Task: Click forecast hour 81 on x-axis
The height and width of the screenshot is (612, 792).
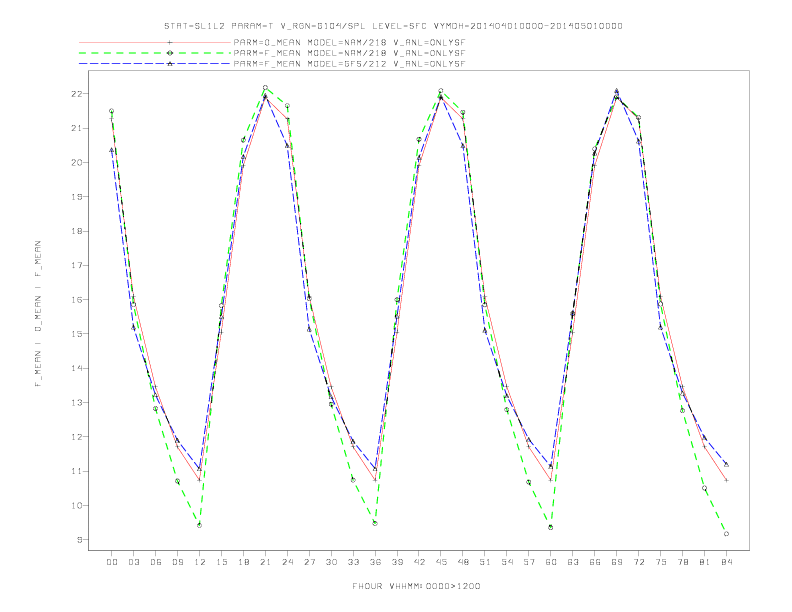Action: 705,562
